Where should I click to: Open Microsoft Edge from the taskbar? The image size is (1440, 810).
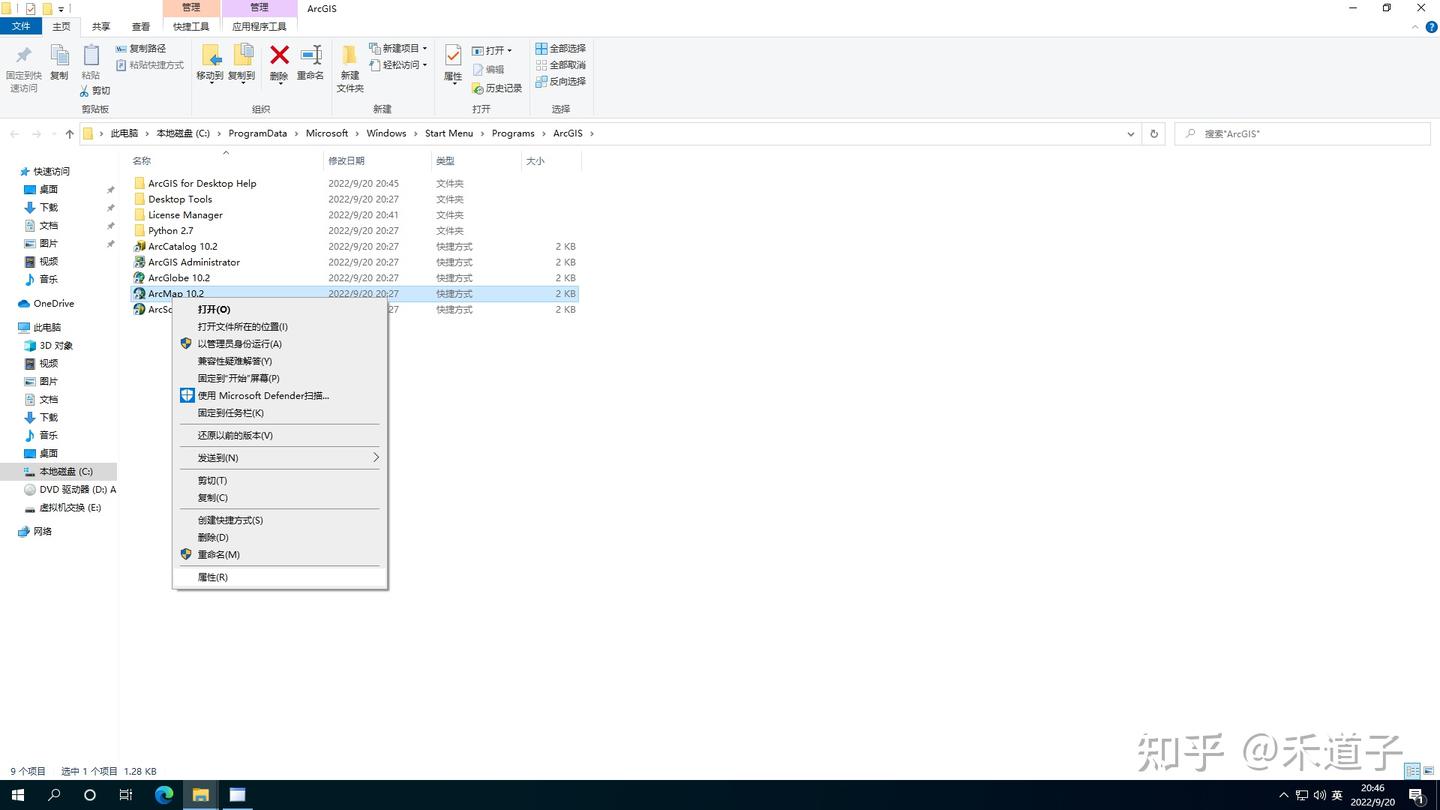pos(163,795)
